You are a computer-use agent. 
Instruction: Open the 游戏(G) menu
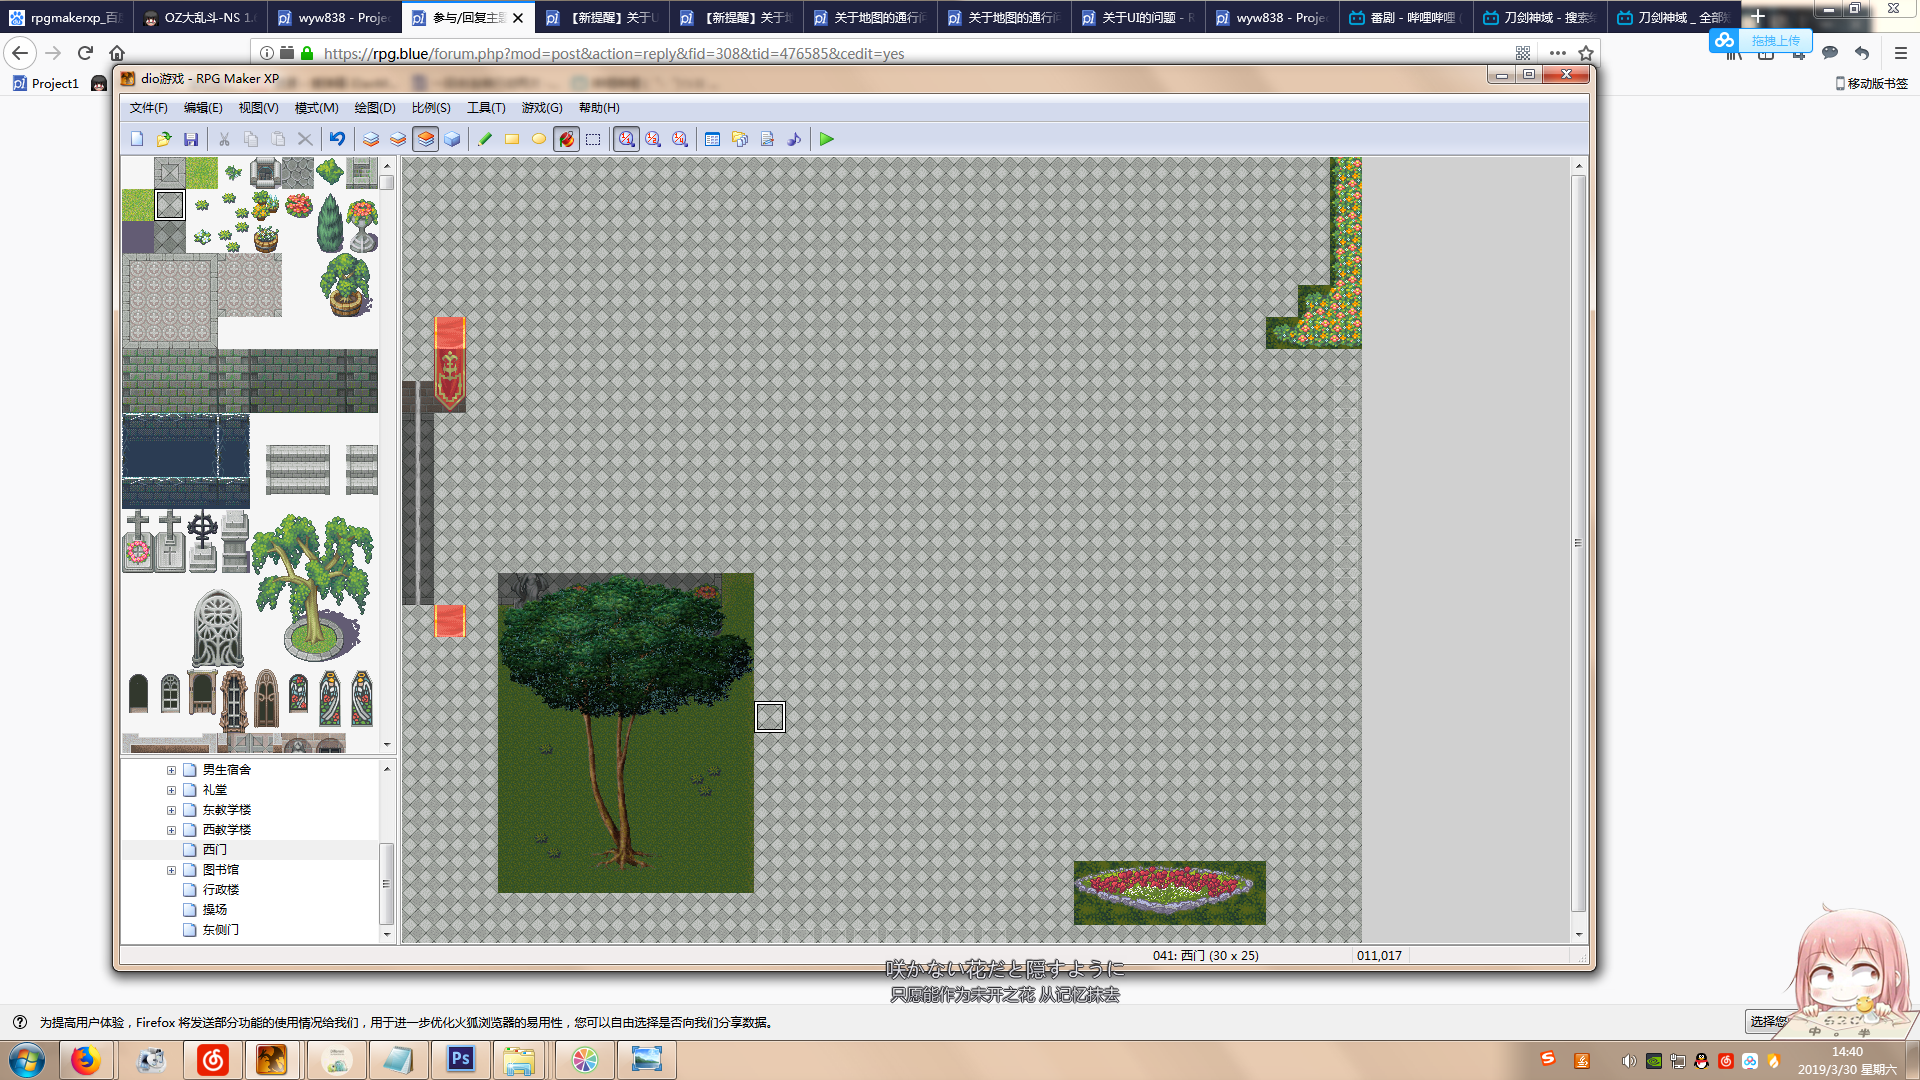[542, 108]
